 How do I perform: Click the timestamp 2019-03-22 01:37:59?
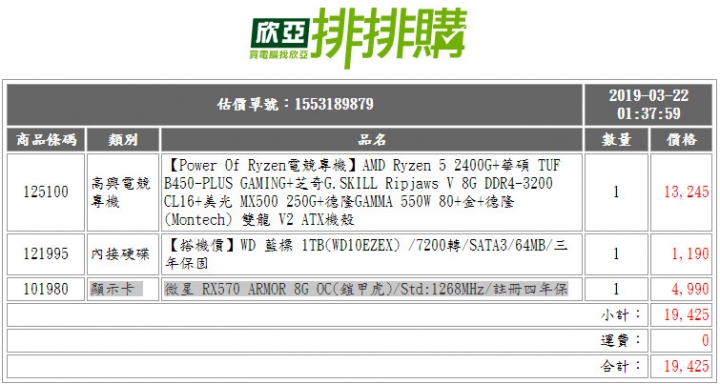(x=648, y=105)
